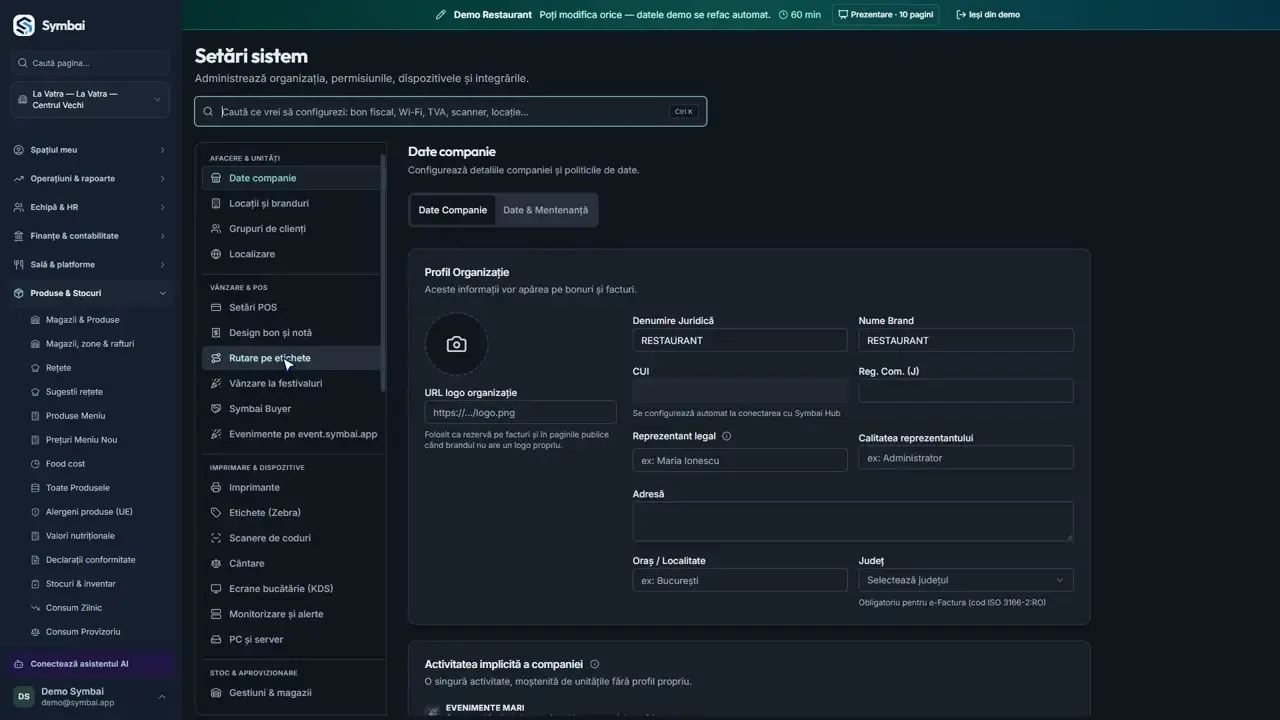Click the Sală & platforme utensils icon
This screenshot has width=1280, height=720.
tap(20, 265)
